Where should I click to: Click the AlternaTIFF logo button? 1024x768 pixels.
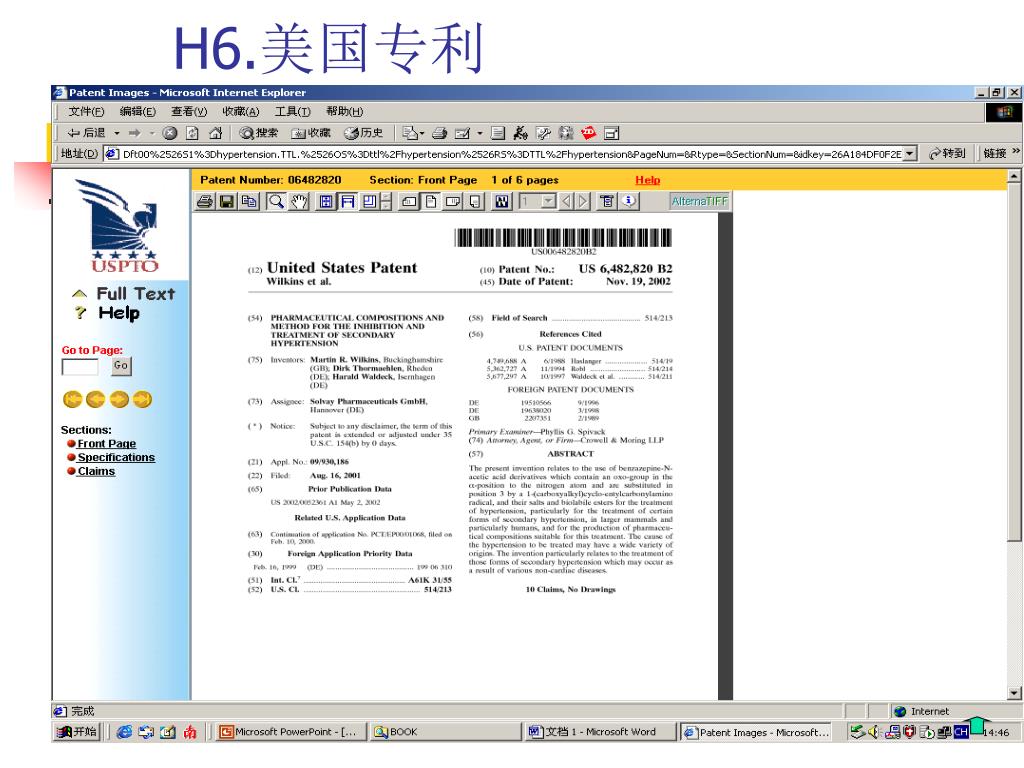(x=699, y=202)
